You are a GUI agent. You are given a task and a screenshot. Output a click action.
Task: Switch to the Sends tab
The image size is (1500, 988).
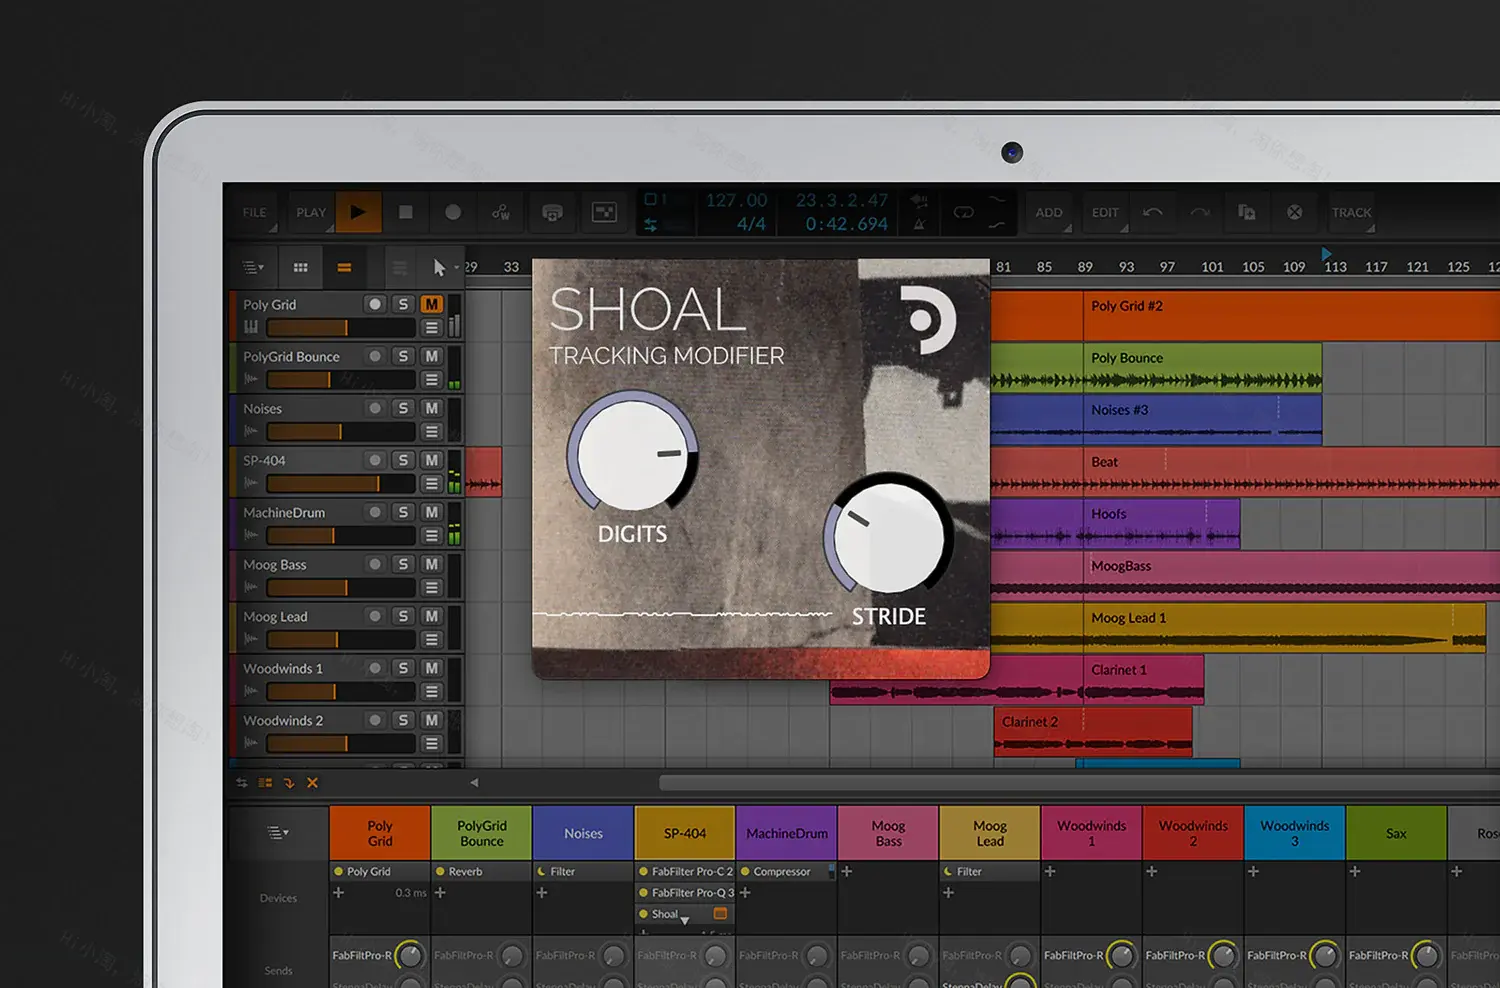pos(277,969)
